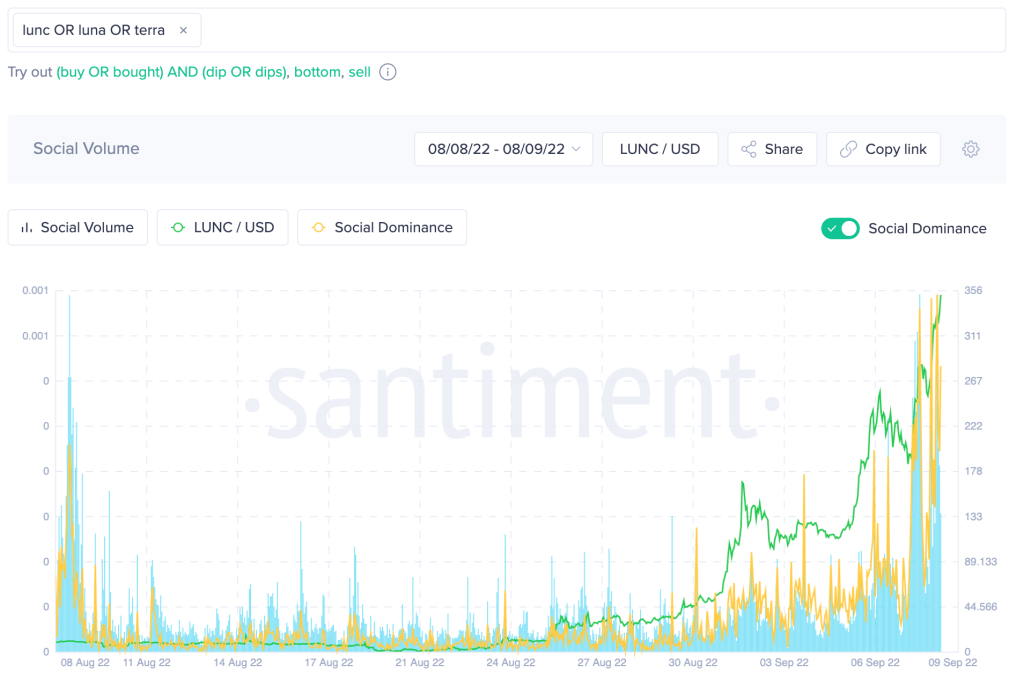Click the '11 Aug 22' axis label
The height and width of the screenshot is (679, 1024).
146,663
